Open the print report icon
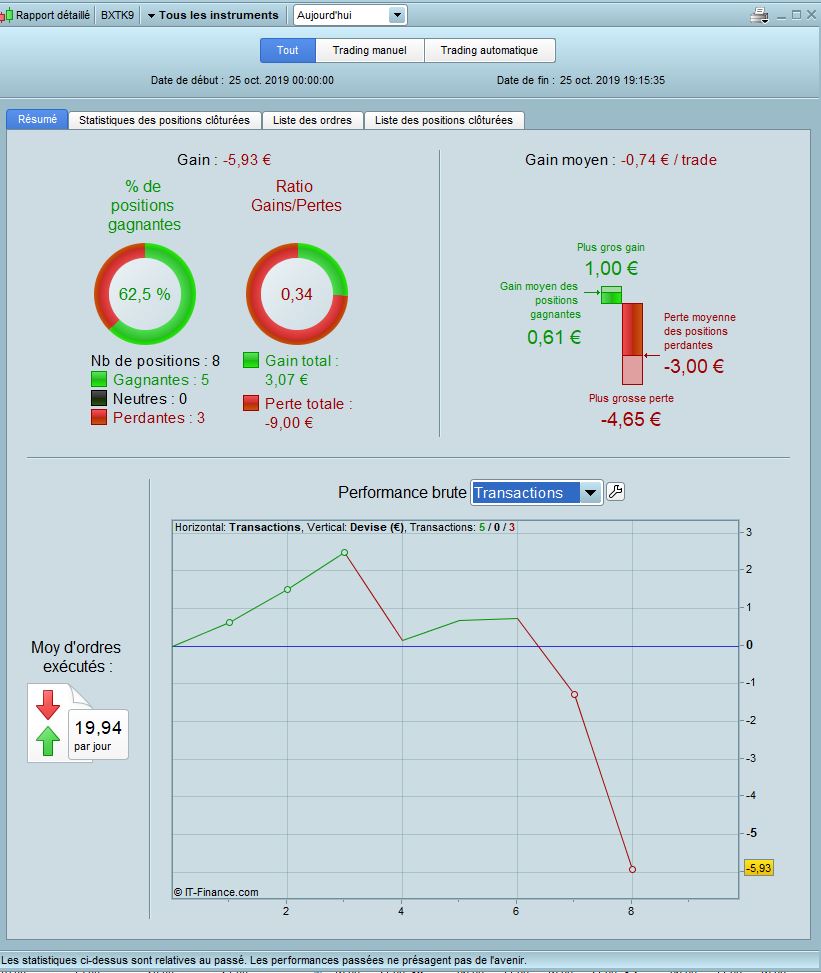The image size is (821, 973). tap(759, 15)
